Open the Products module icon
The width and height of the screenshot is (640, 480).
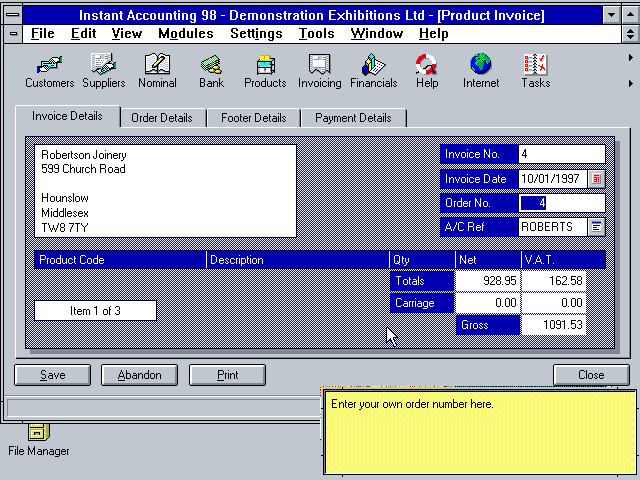tap(265, 71)
